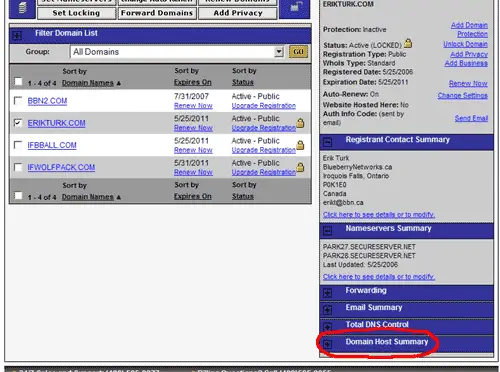Sort by Domain Names in bottom header
The width and height of the screenshot is (500, 372).
click(x=88, y=197)
